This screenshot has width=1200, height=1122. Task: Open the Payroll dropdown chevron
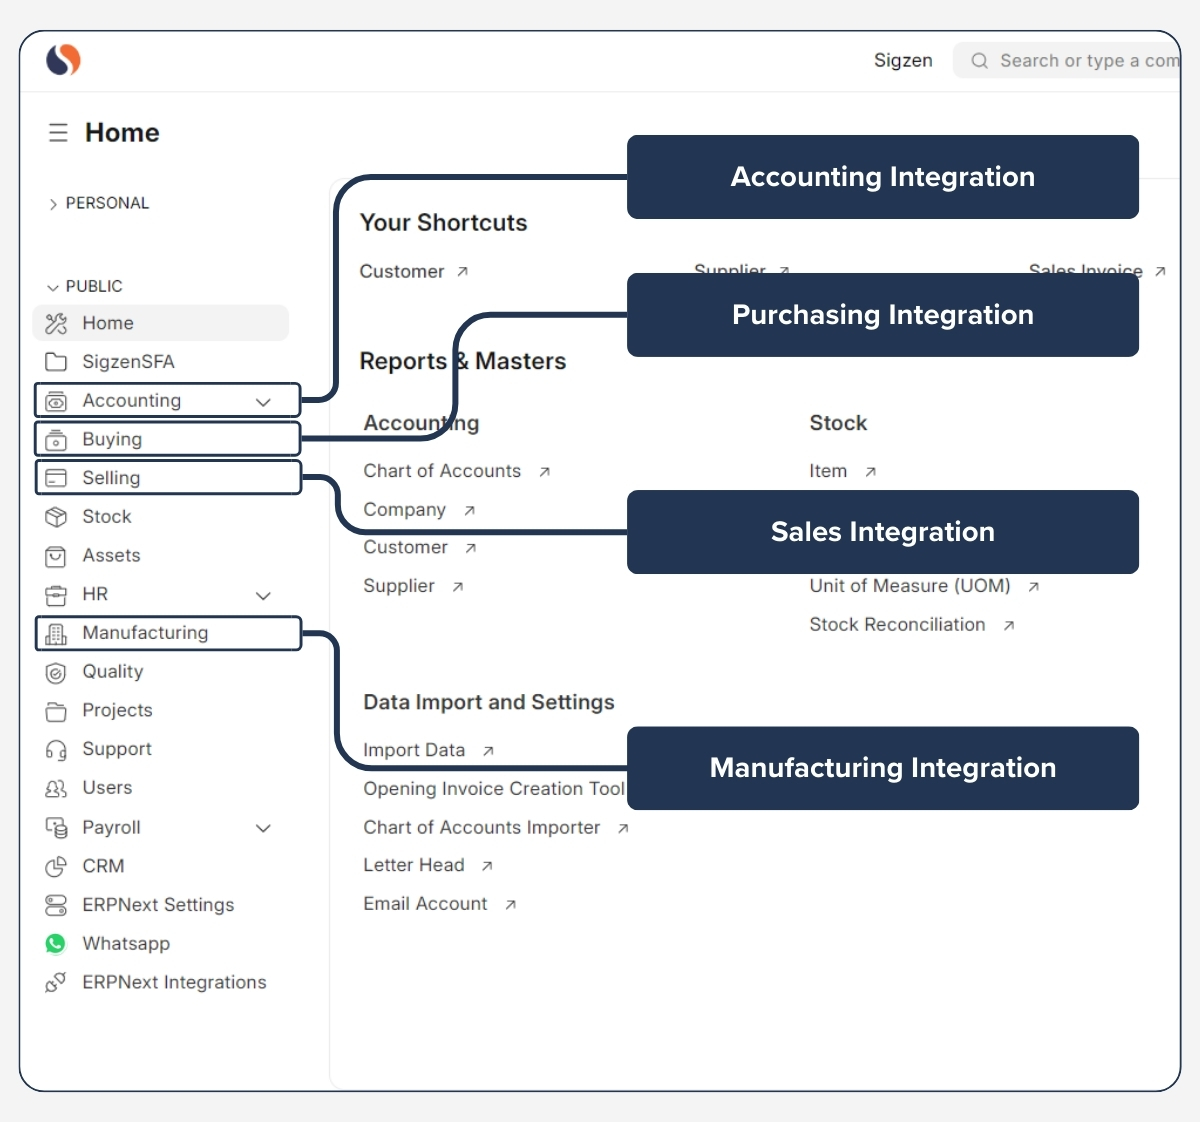263,827
